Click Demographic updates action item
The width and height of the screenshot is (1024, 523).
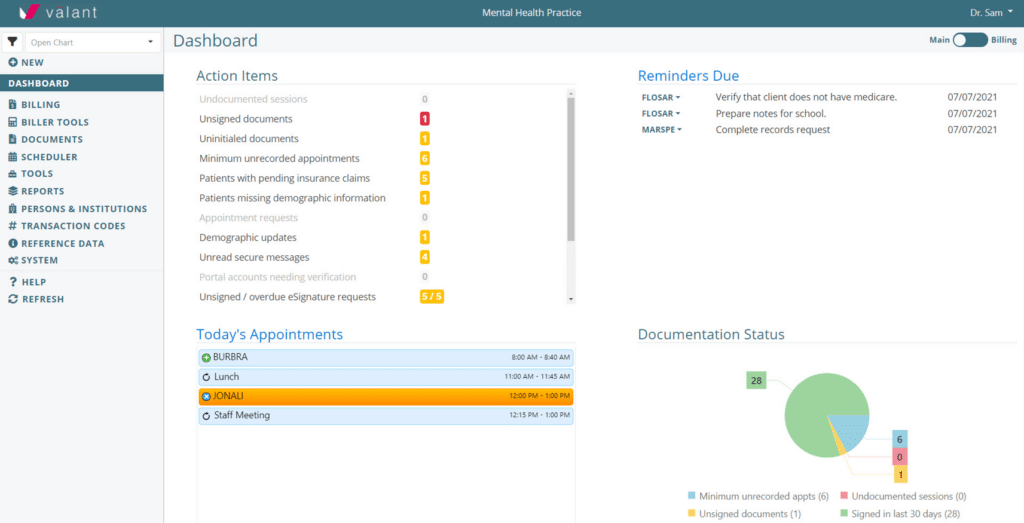[248, 238]
